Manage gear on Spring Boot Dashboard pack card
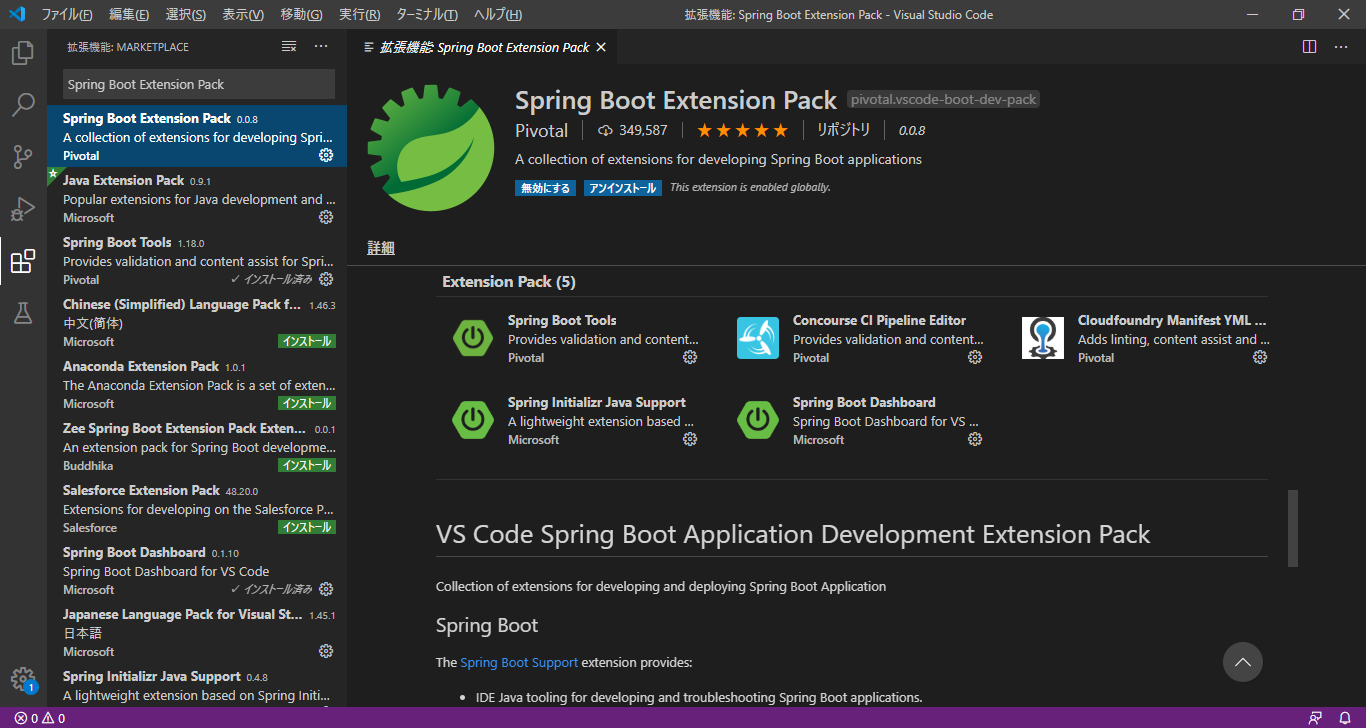 click(x=975, y=439)
